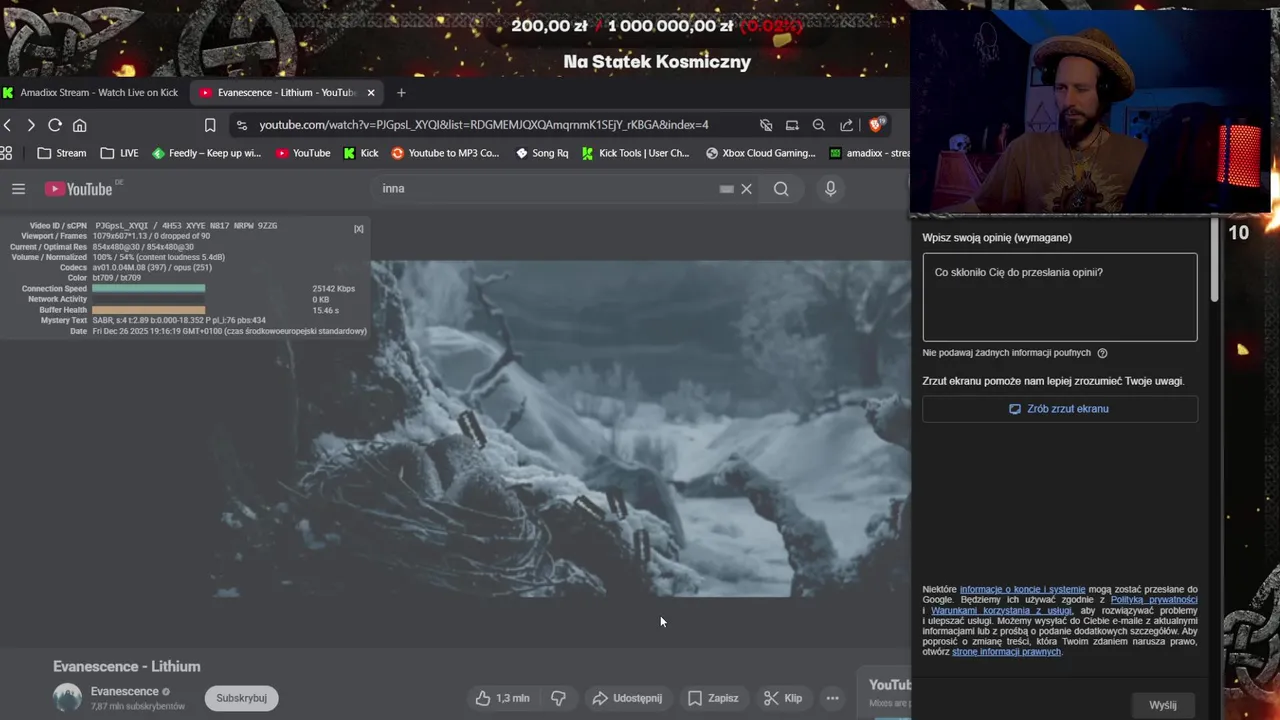Screen dimensions: 1280x720
Task: Open the zoom magnifier icon in address bar
Action: [x=819, y=125]
